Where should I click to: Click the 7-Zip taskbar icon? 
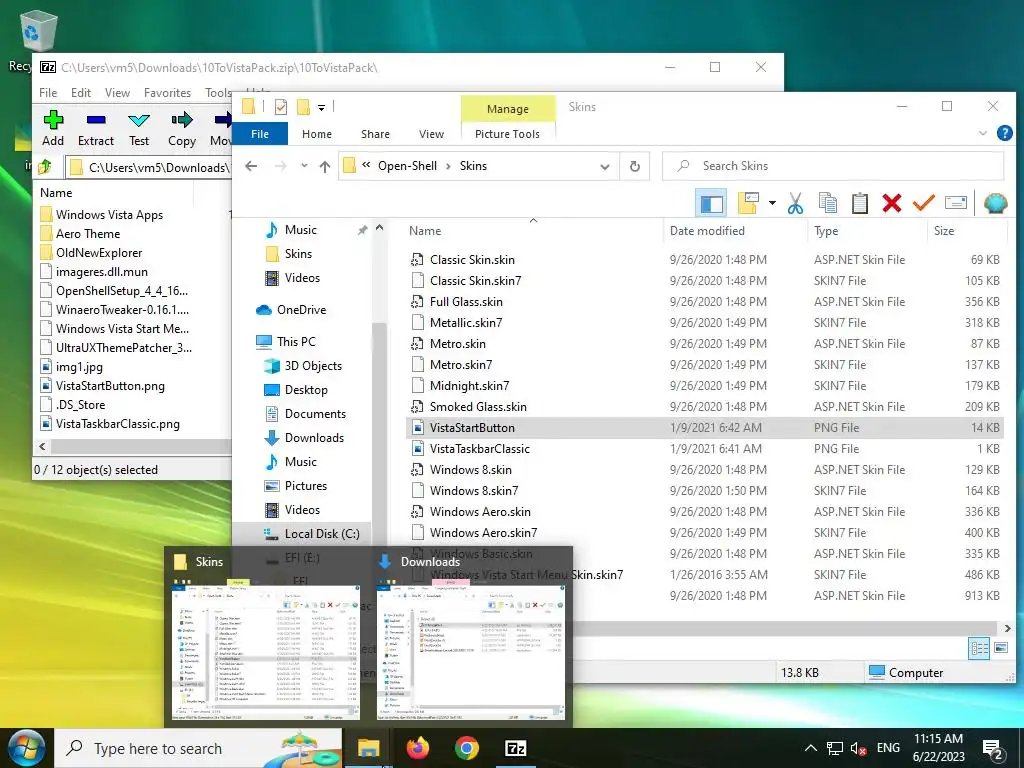click(516, 748)
